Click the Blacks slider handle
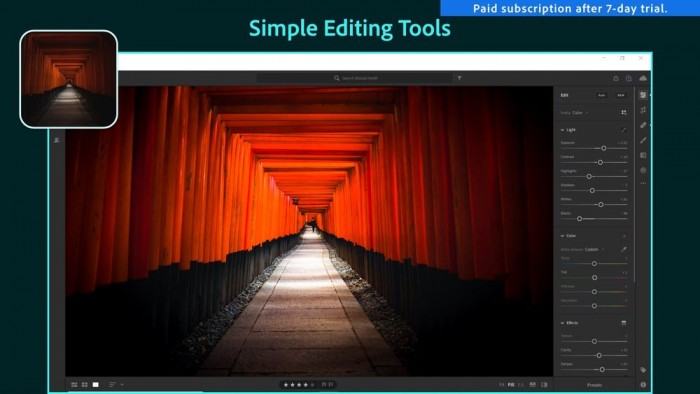 coord(579,219)
